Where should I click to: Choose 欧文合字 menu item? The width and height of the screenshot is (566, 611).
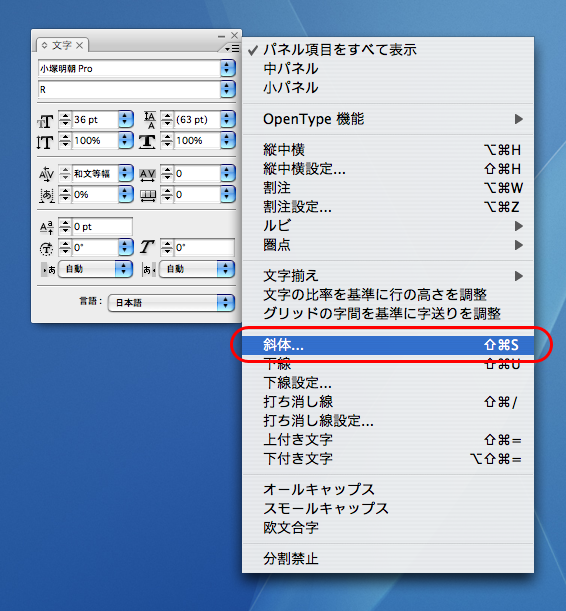click(x=388, y=528)
